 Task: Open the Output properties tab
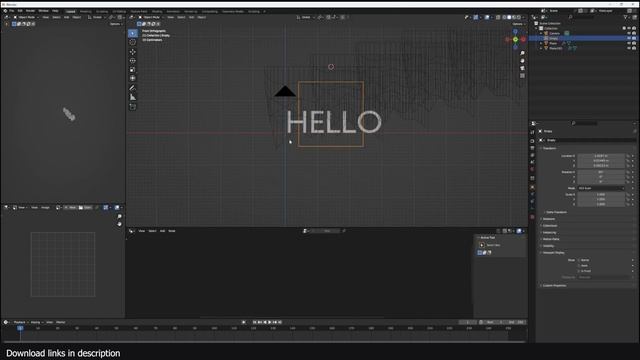532,148
